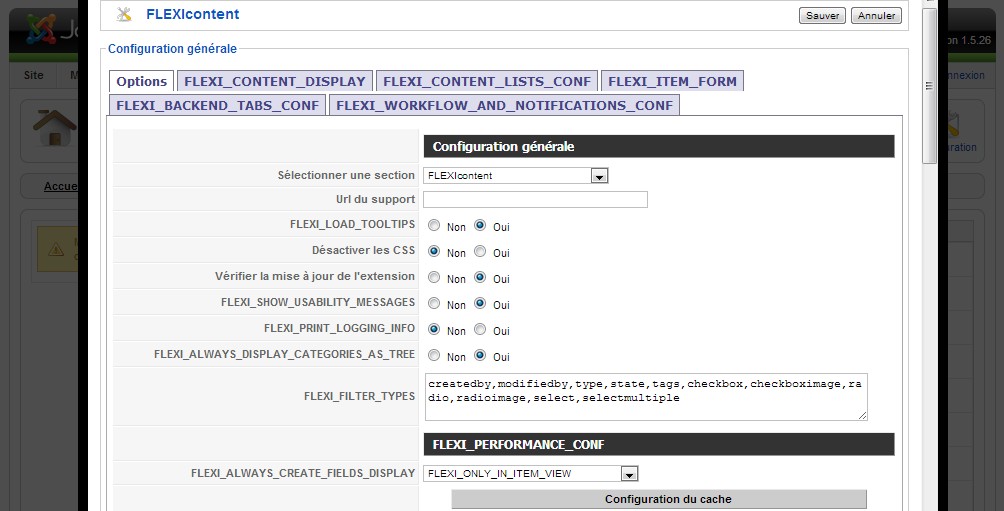This screenshot has width=1004, height=511.
Task: Click the Site menu in background Joomla window
Action: tap(33, 75)
